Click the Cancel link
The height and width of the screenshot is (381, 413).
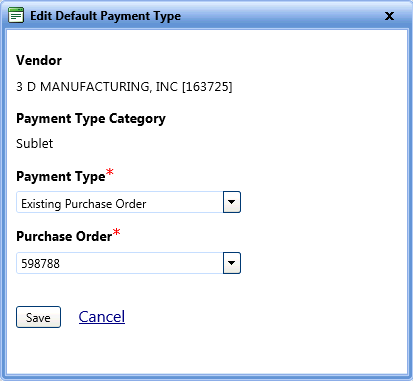(102, 317)
